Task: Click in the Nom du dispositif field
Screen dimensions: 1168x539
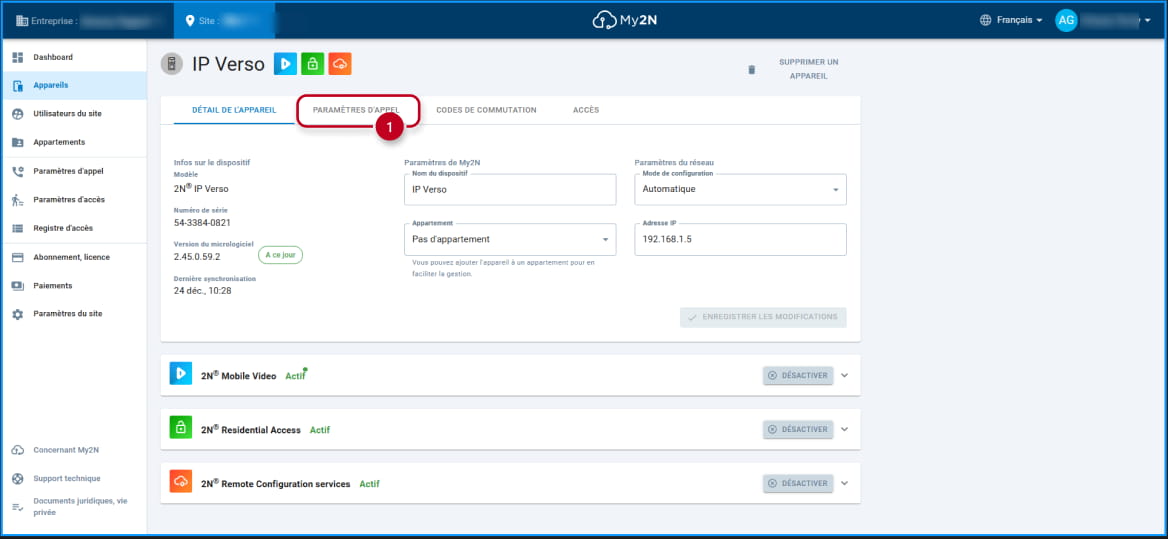Action: pos(510,189)
